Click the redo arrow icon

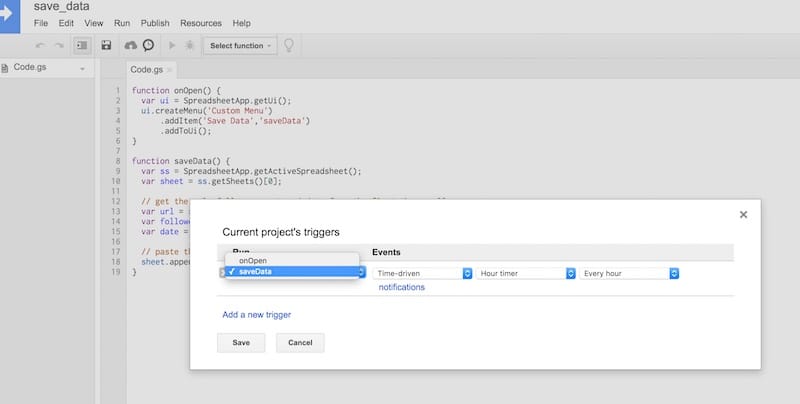pyautogui.click(x=59, y=45)
